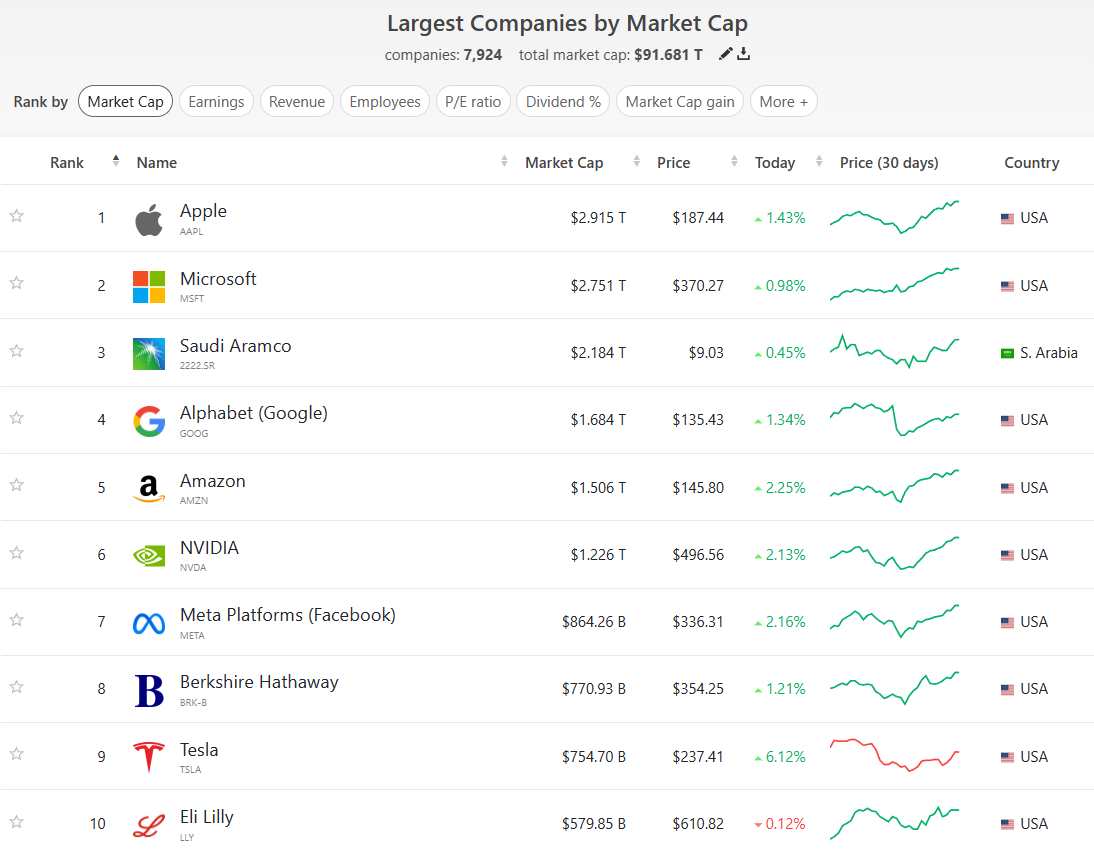Viewport: 1094px width, 851px height.
Task: Click the NVIDIA logo icon
Action: point(149,555)
